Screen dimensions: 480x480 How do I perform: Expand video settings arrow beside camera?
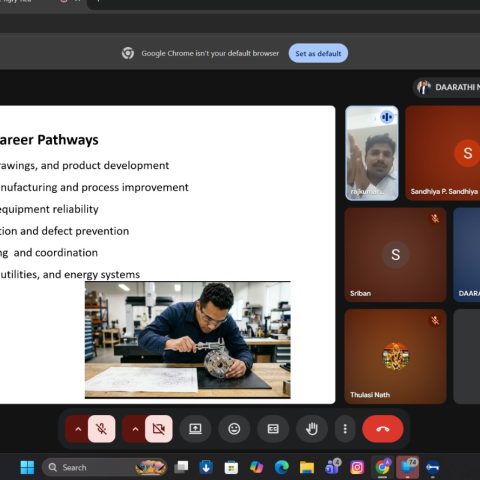pos(135,429)
